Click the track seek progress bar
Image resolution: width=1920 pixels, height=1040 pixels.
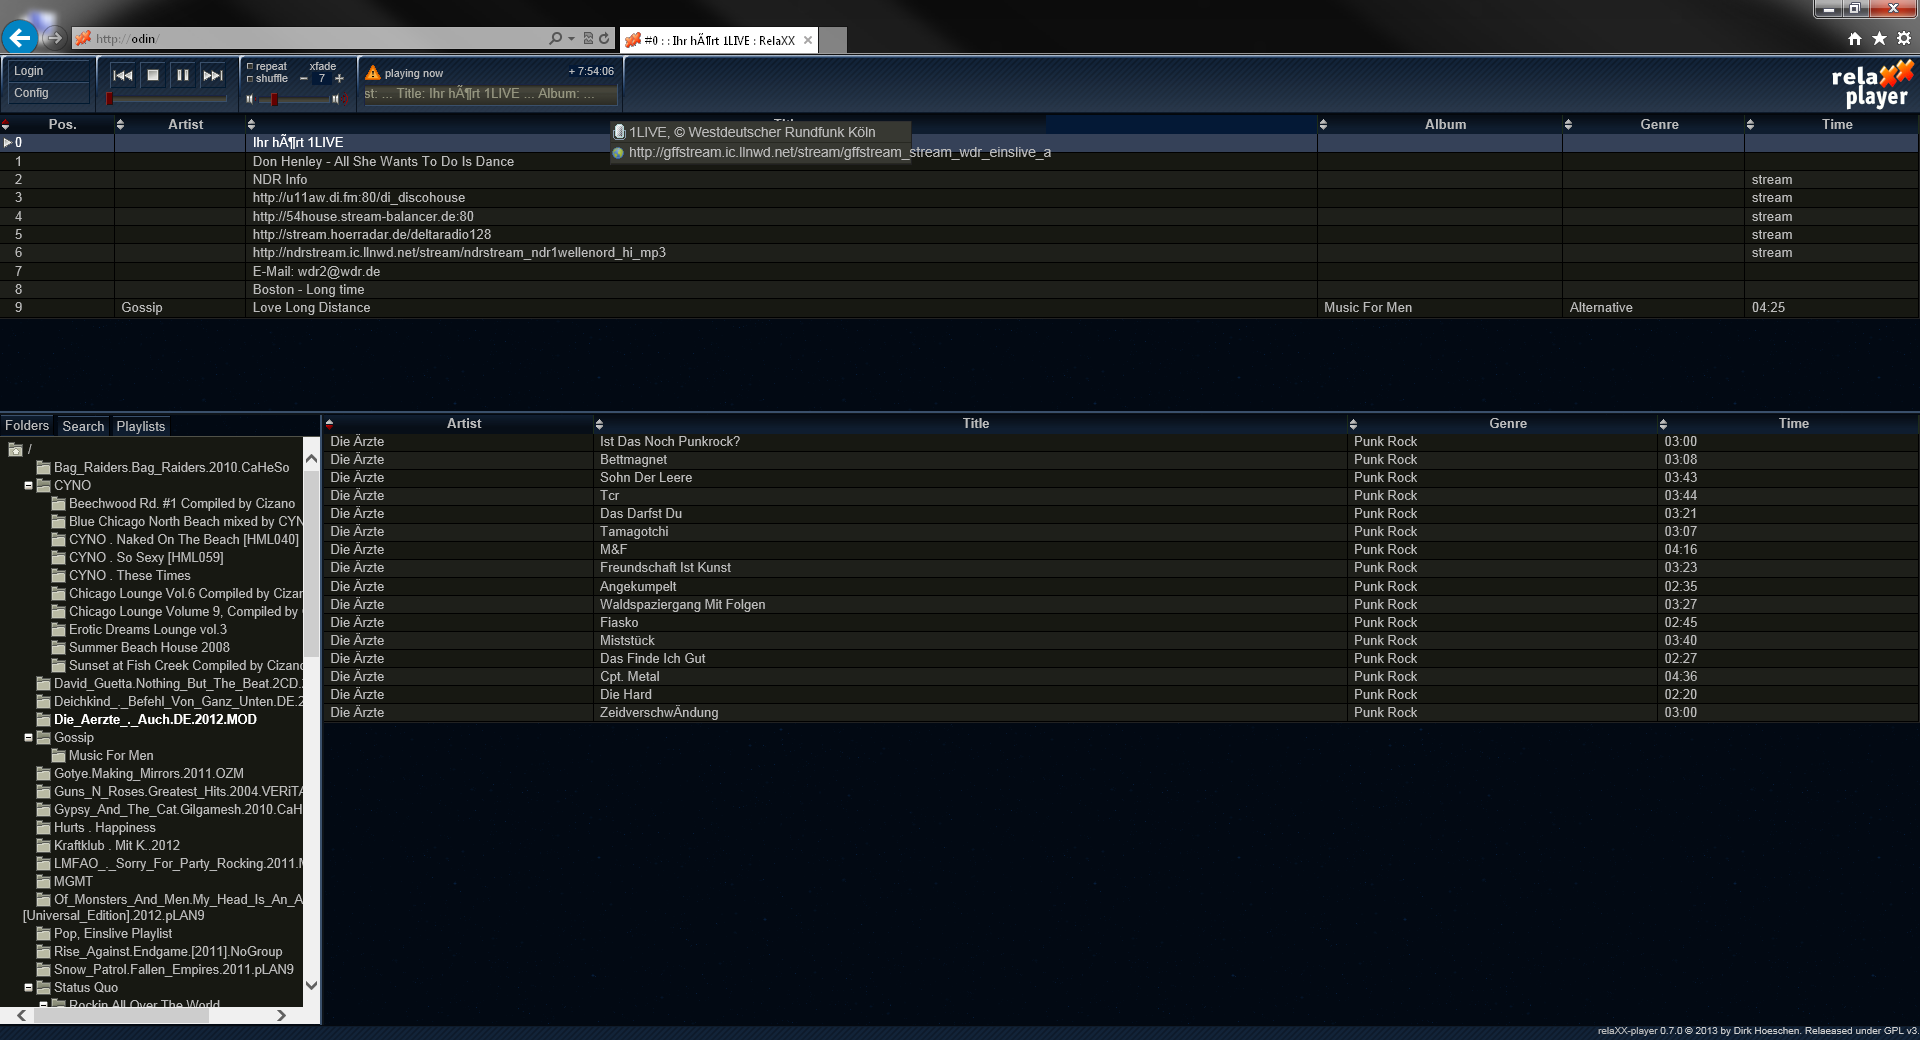coord(167,99)
